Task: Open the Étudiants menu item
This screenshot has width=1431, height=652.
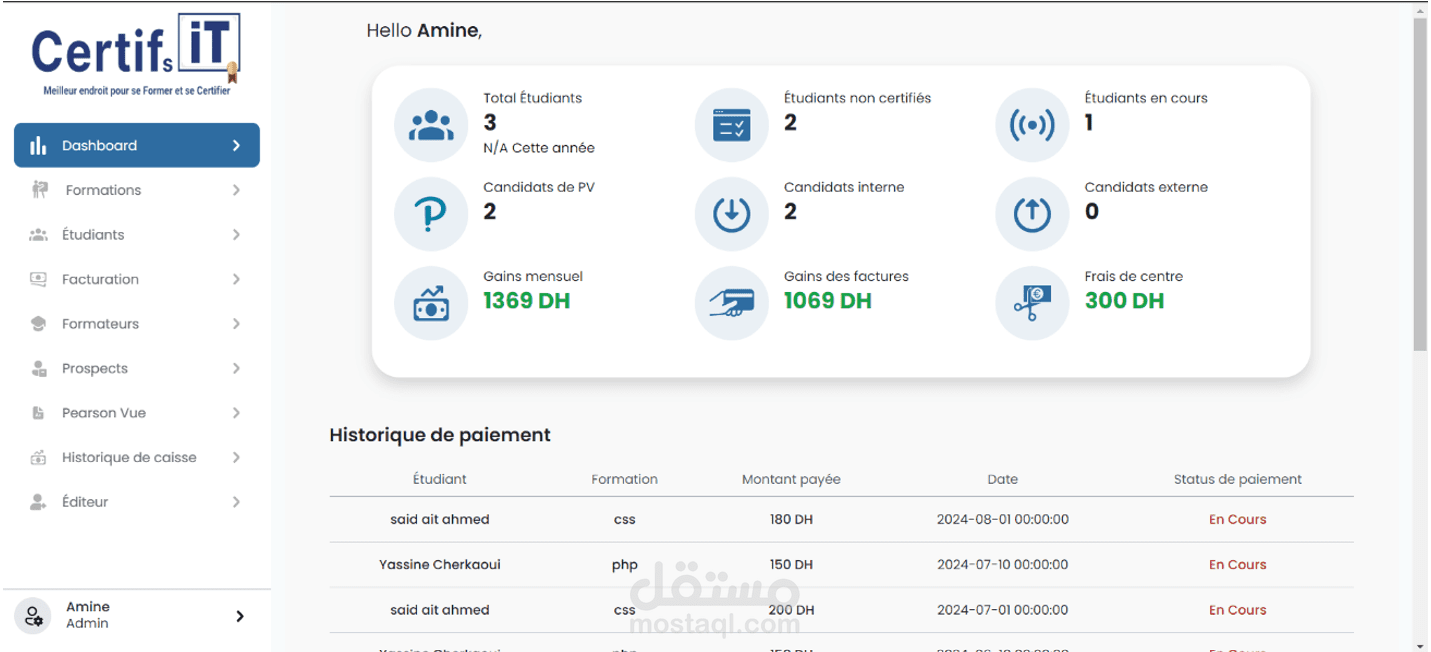Action: [x=137, y=235]
